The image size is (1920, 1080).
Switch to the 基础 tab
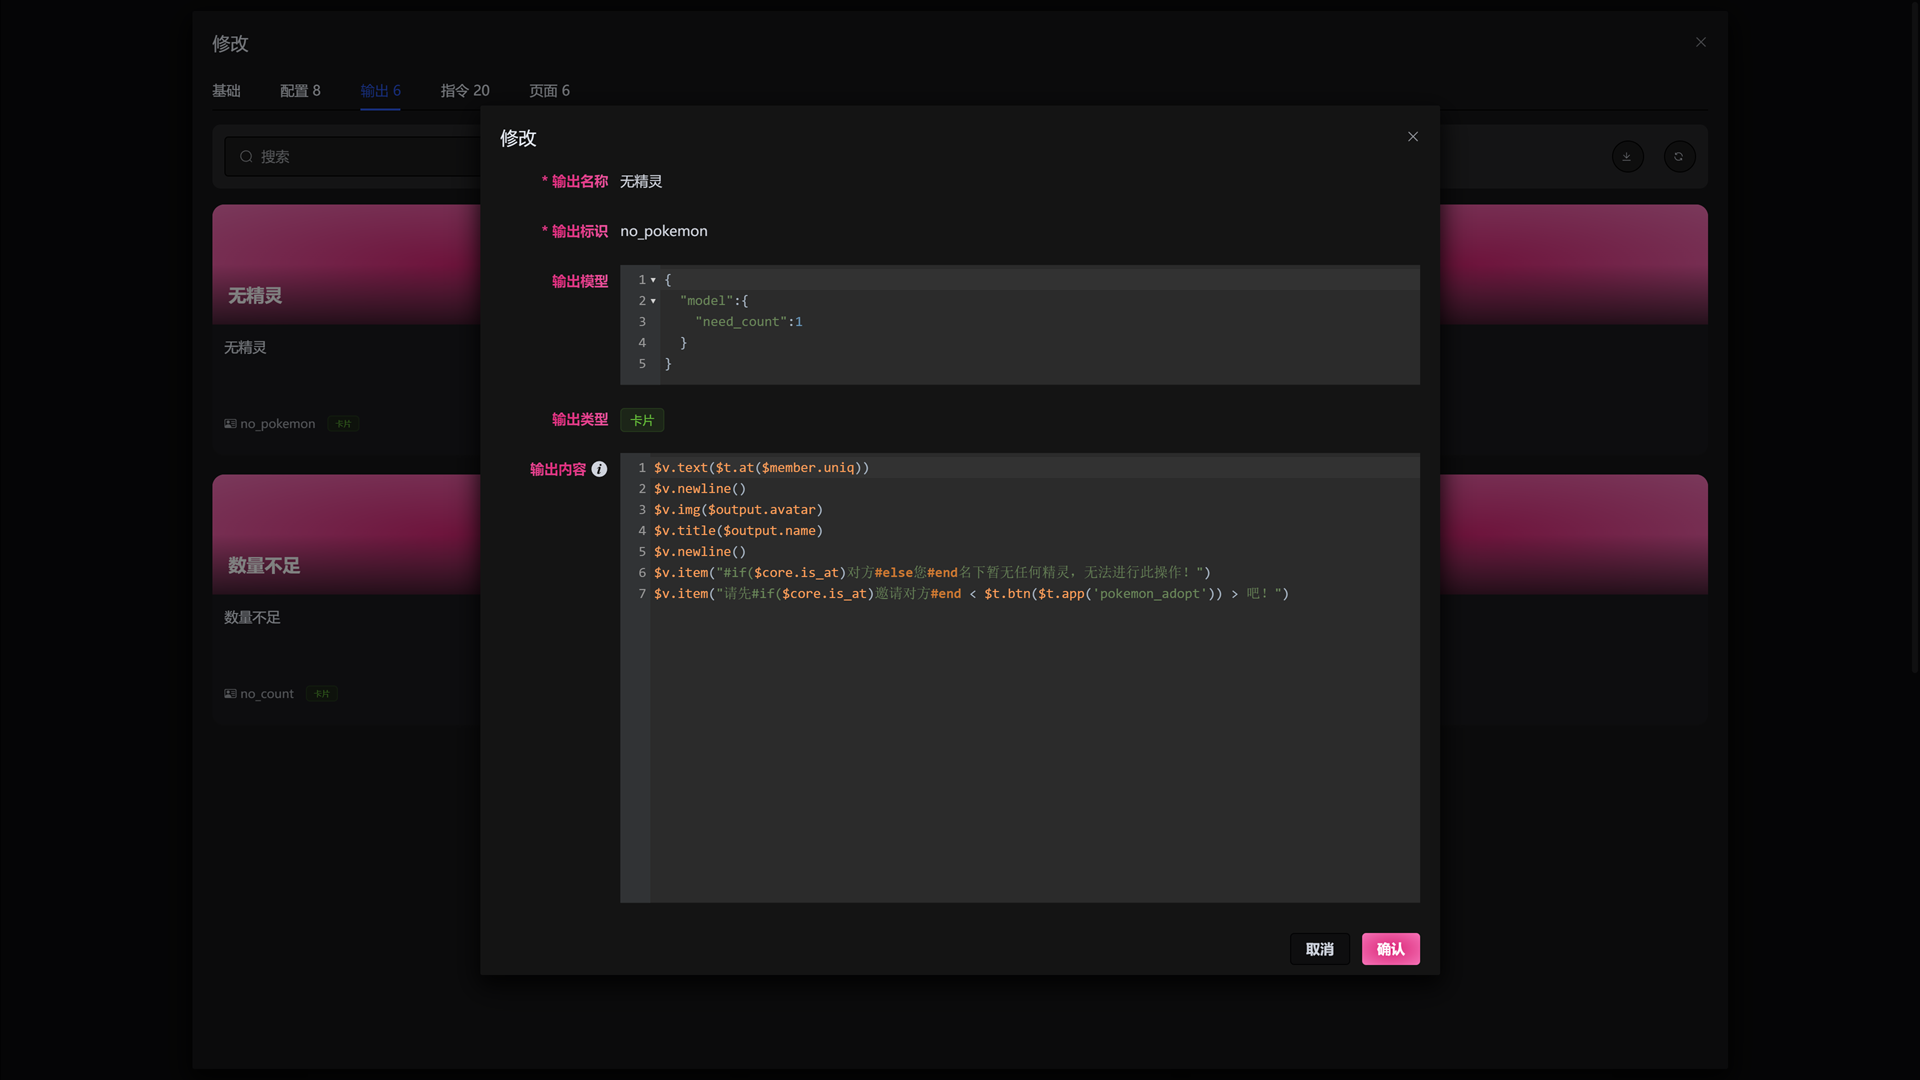pyautogui.click(x=226, y=91)
